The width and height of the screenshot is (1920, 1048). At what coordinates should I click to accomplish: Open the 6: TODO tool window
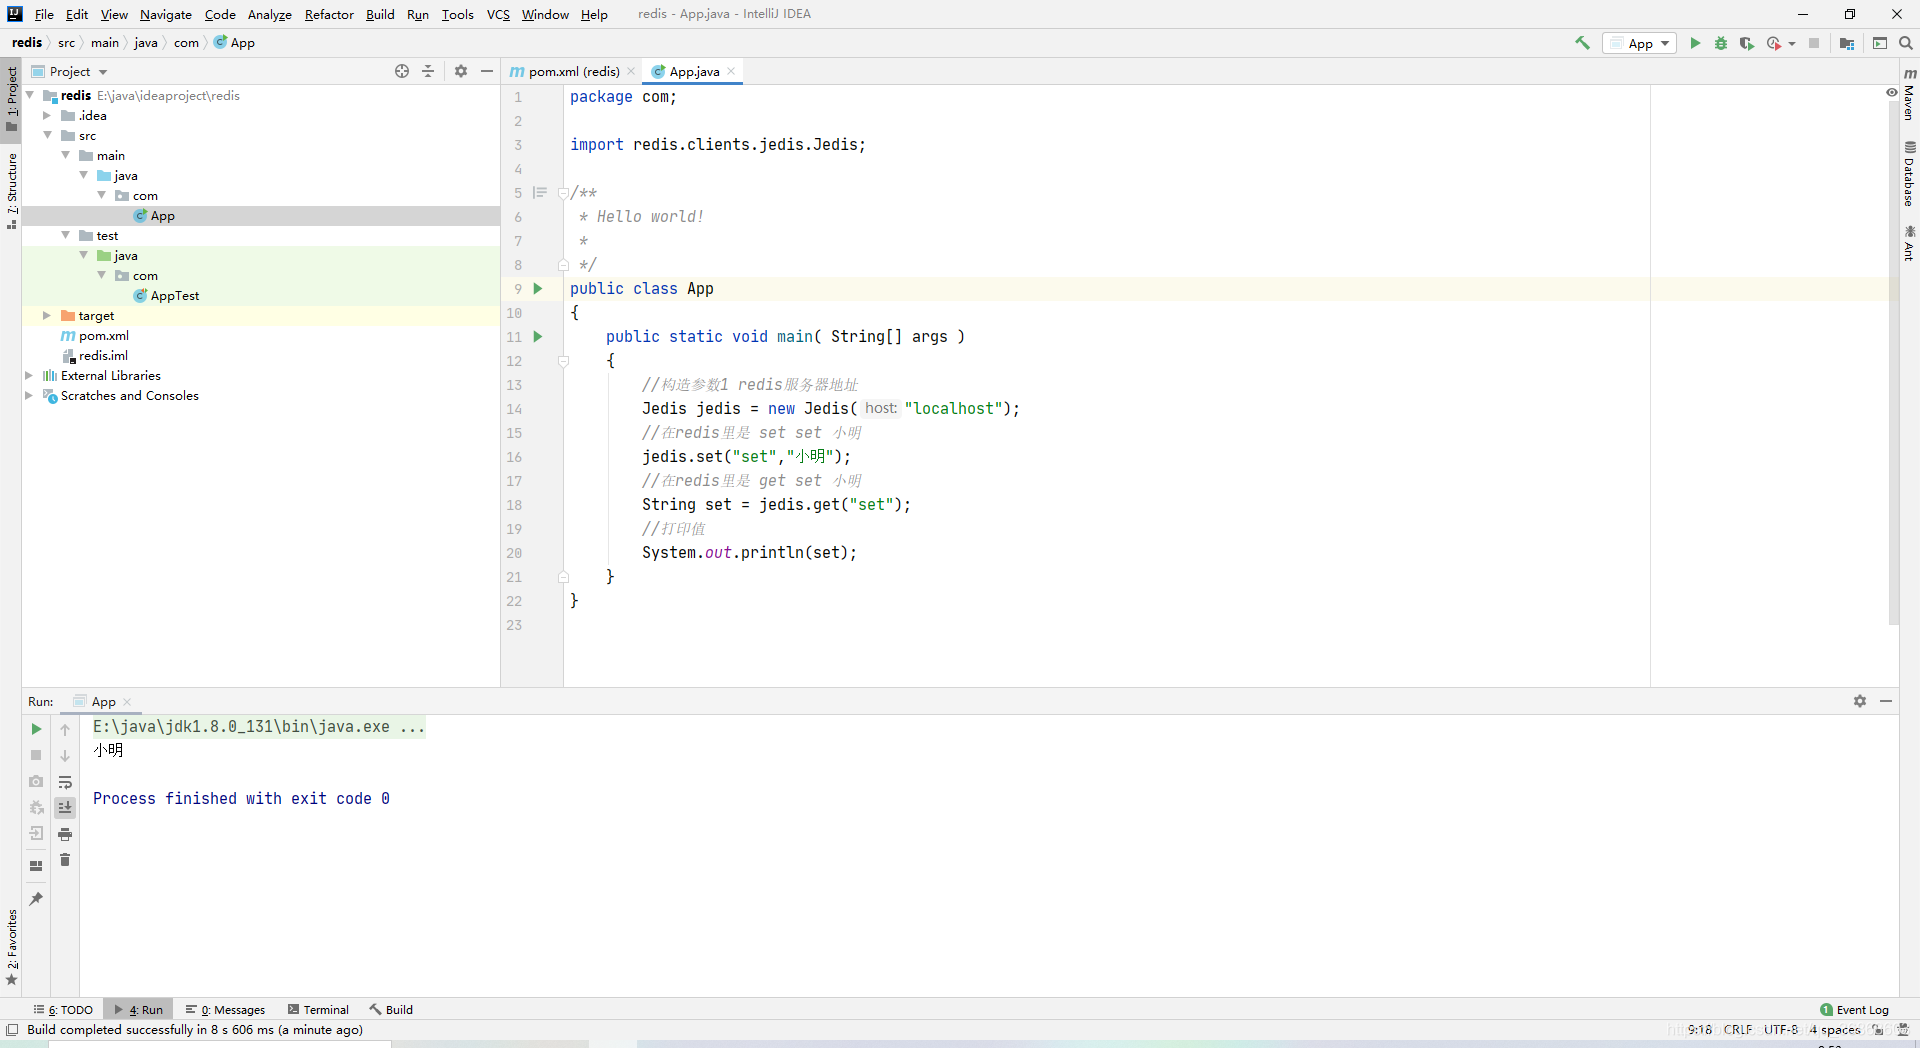tap(63, 1010)
